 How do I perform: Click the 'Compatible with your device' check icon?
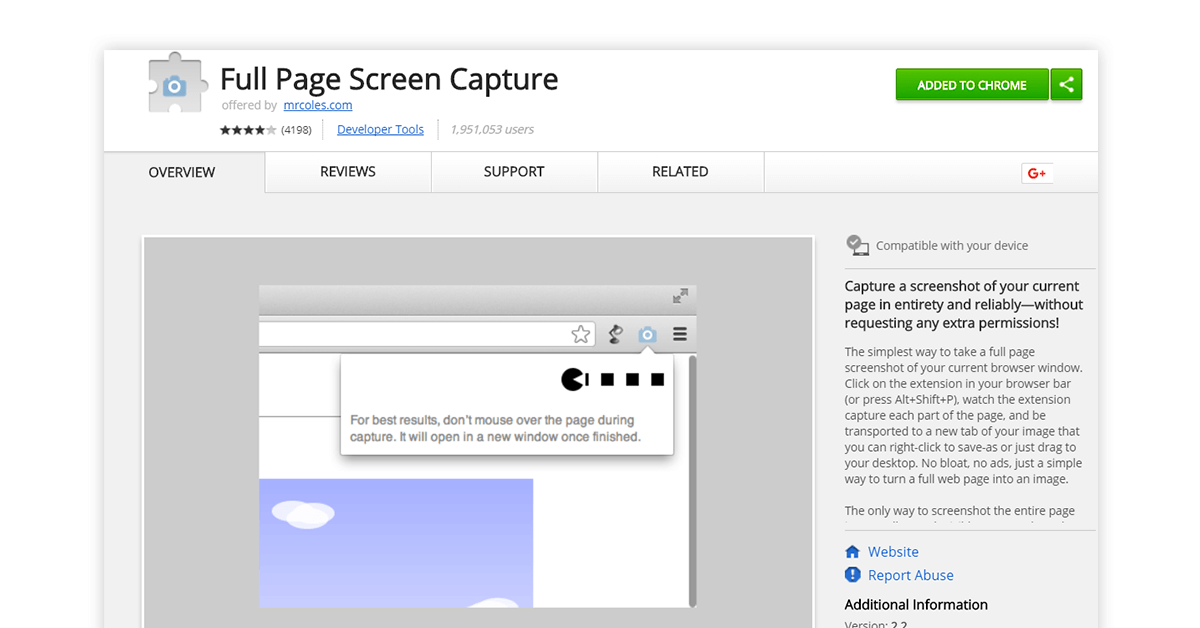click(857, 245)
